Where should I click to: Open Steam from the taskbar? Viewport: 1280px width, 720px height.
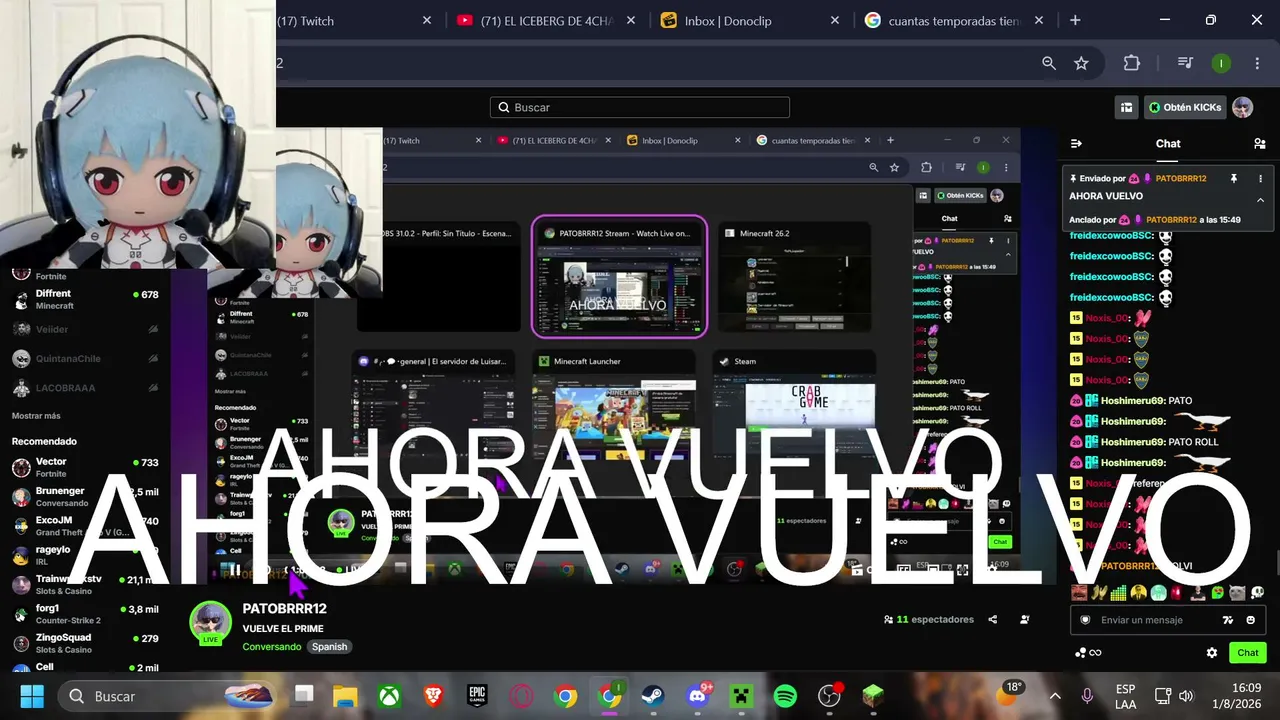pyautogui.click(x=653, y=696)
